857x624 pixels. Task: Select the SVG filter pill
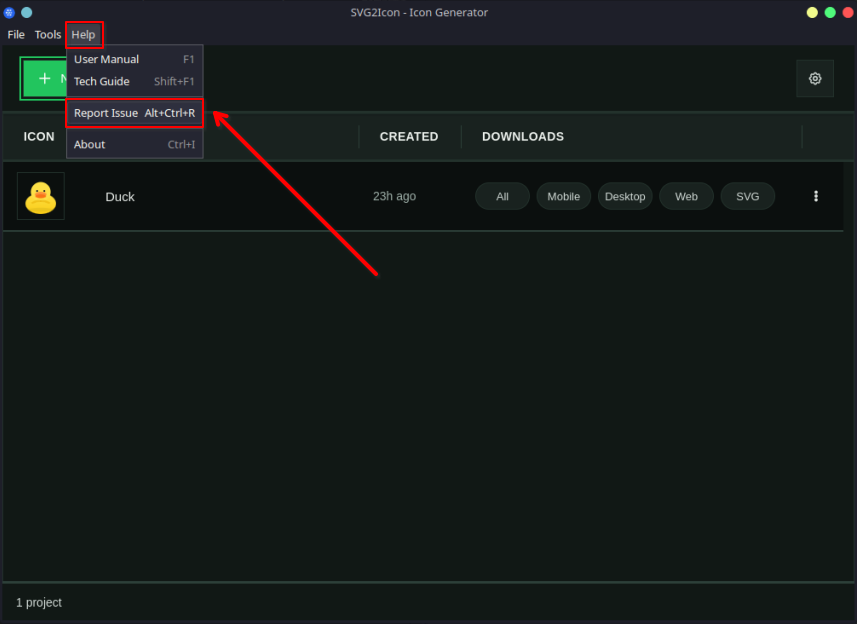[747, 196]
